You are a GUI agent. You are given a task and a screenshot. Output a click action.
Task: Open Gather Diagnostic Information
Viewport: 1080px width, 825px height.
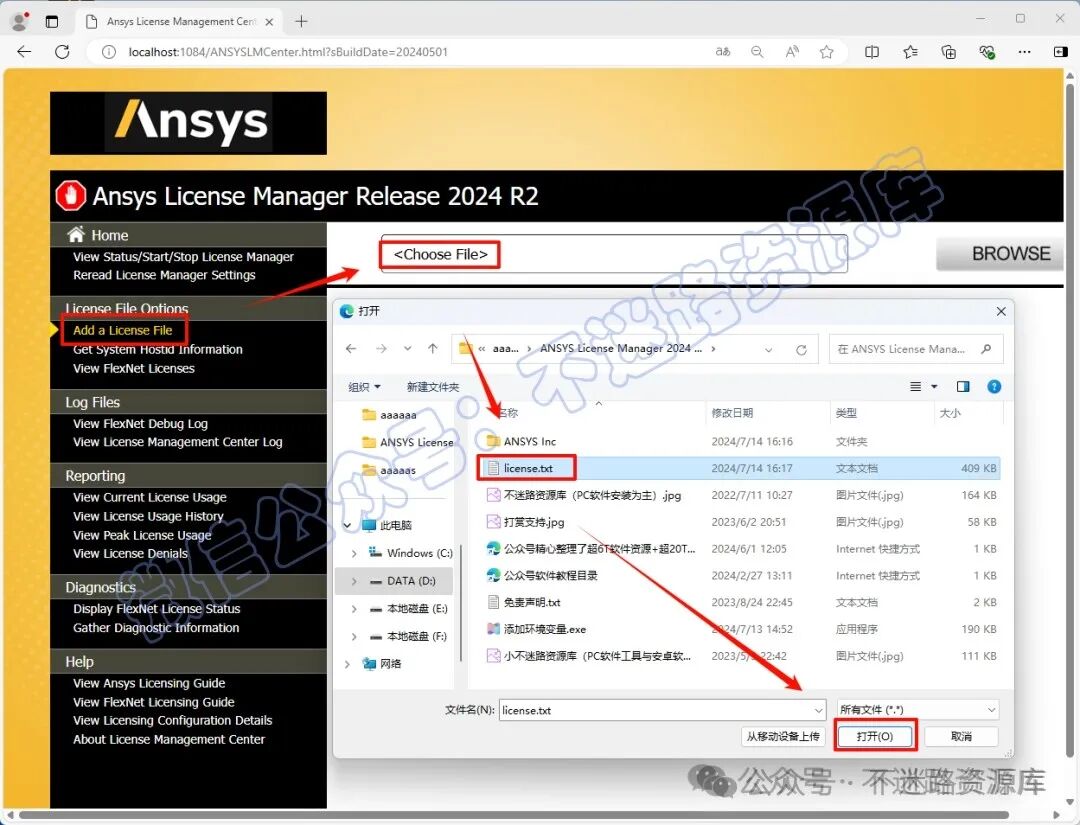tap(156, 627)
